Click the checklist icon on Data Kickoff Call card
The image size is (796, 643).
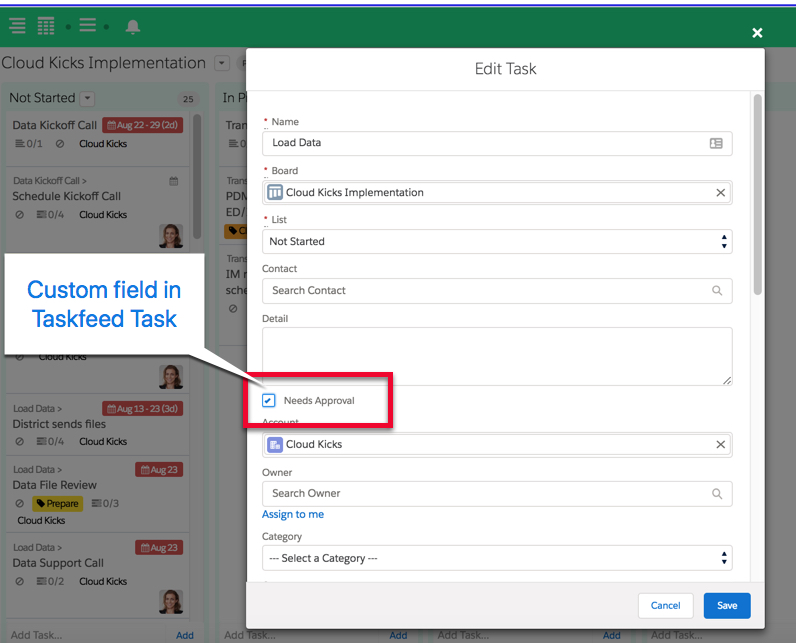coord(20,144)
